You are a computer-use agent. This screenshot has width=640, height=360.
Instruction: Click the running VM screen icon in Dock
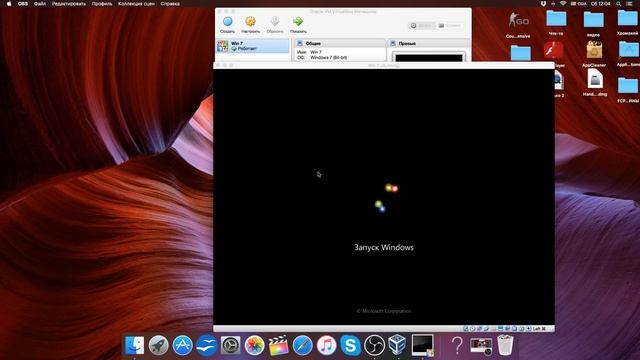click(x=422, y=345)
